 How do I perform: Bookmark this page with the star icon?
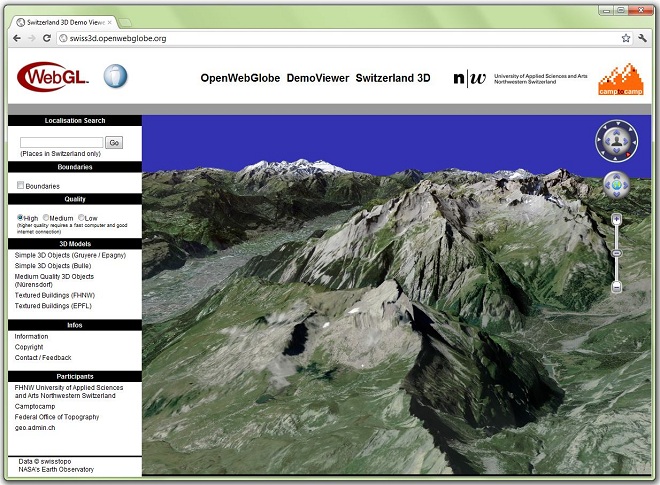626,38
